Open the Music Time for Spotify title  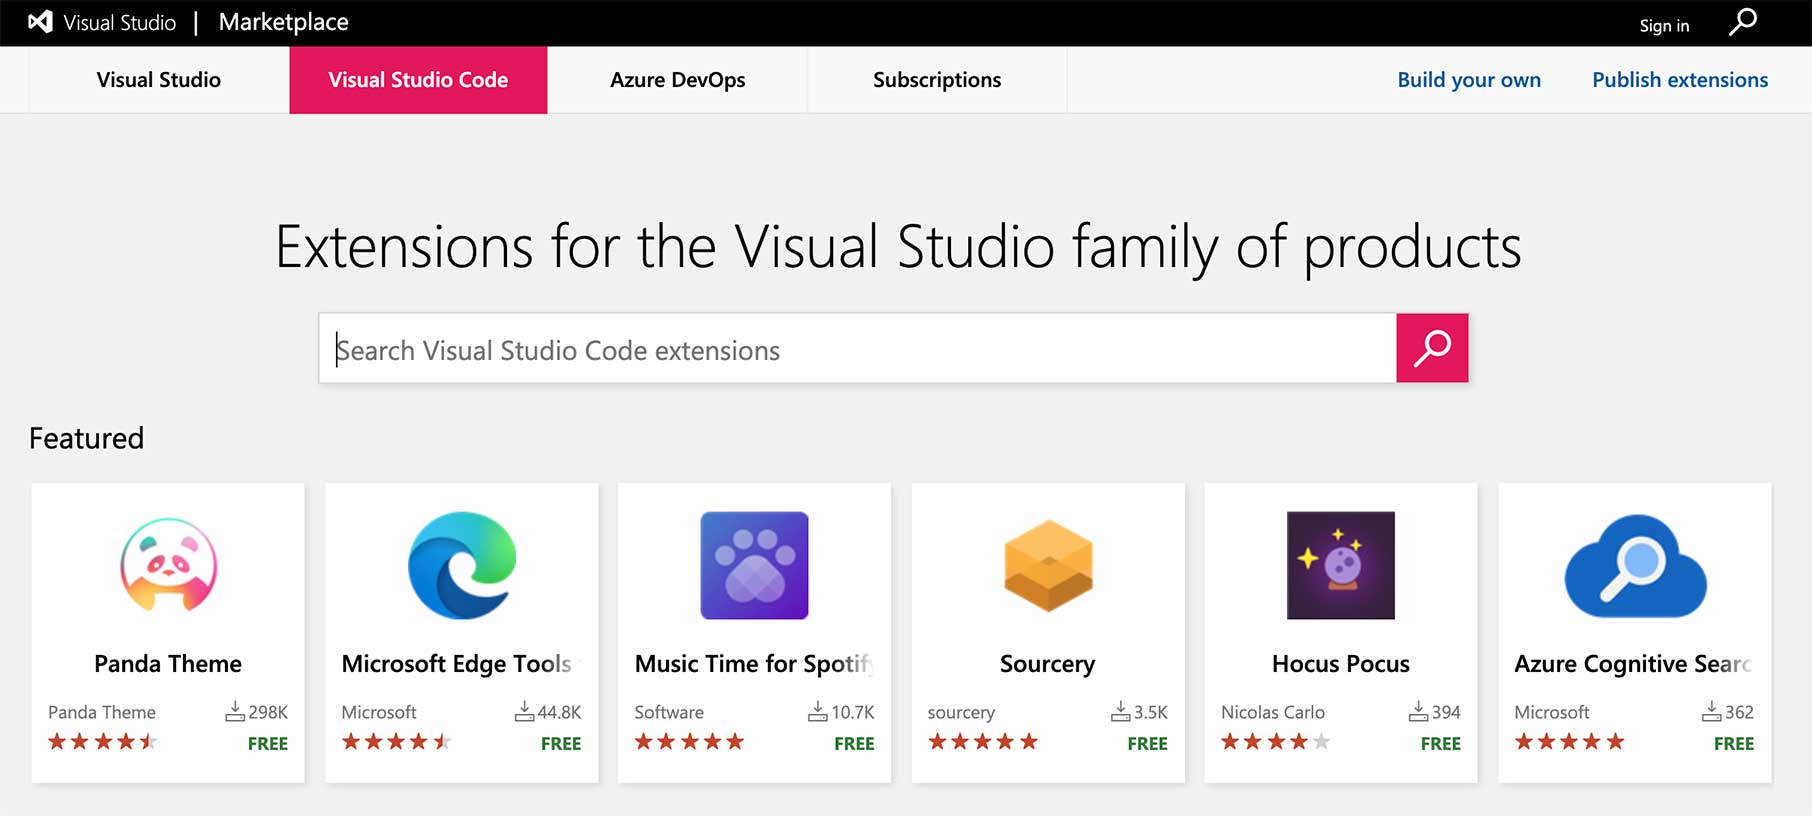coord(754,664)
